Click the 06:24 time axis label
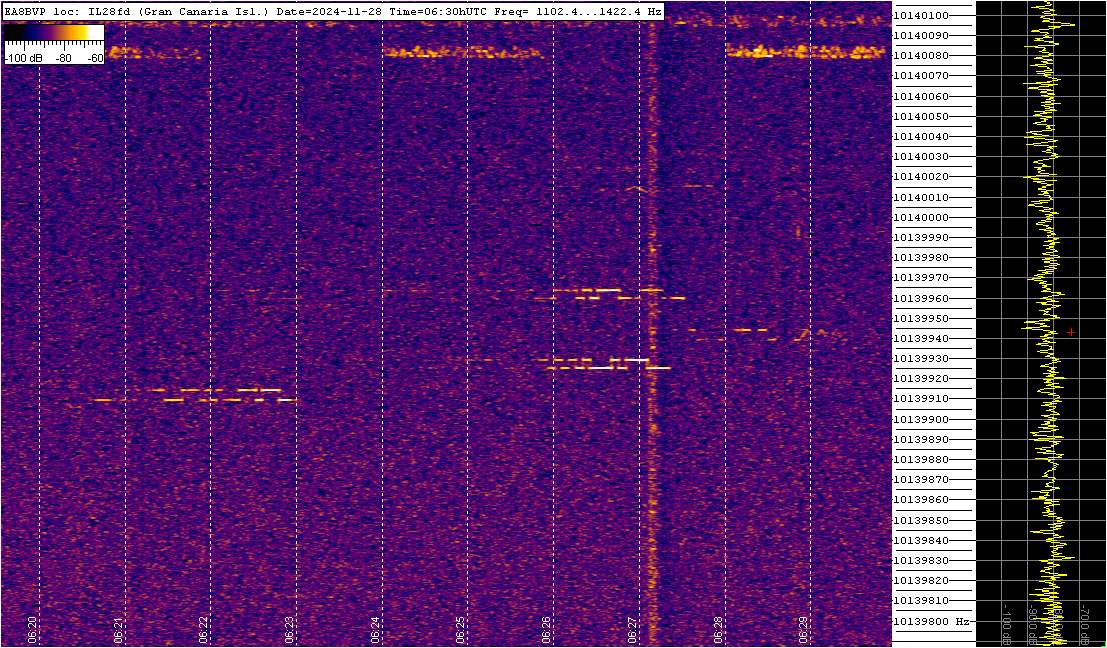Screen dimensions: 1107x648 (x=376, y=630)
